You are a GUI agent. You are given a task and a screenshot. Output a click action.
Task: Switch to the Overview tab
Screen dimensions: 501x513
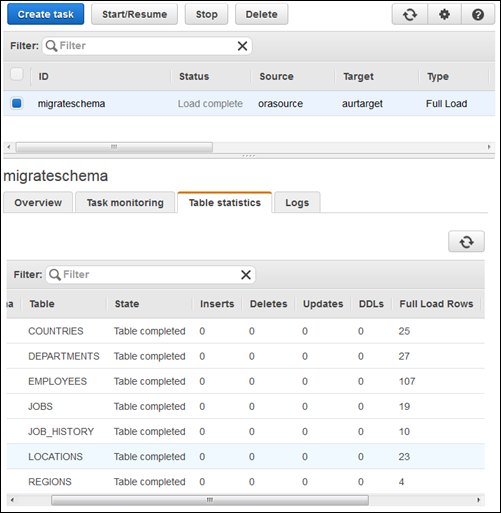38,202
